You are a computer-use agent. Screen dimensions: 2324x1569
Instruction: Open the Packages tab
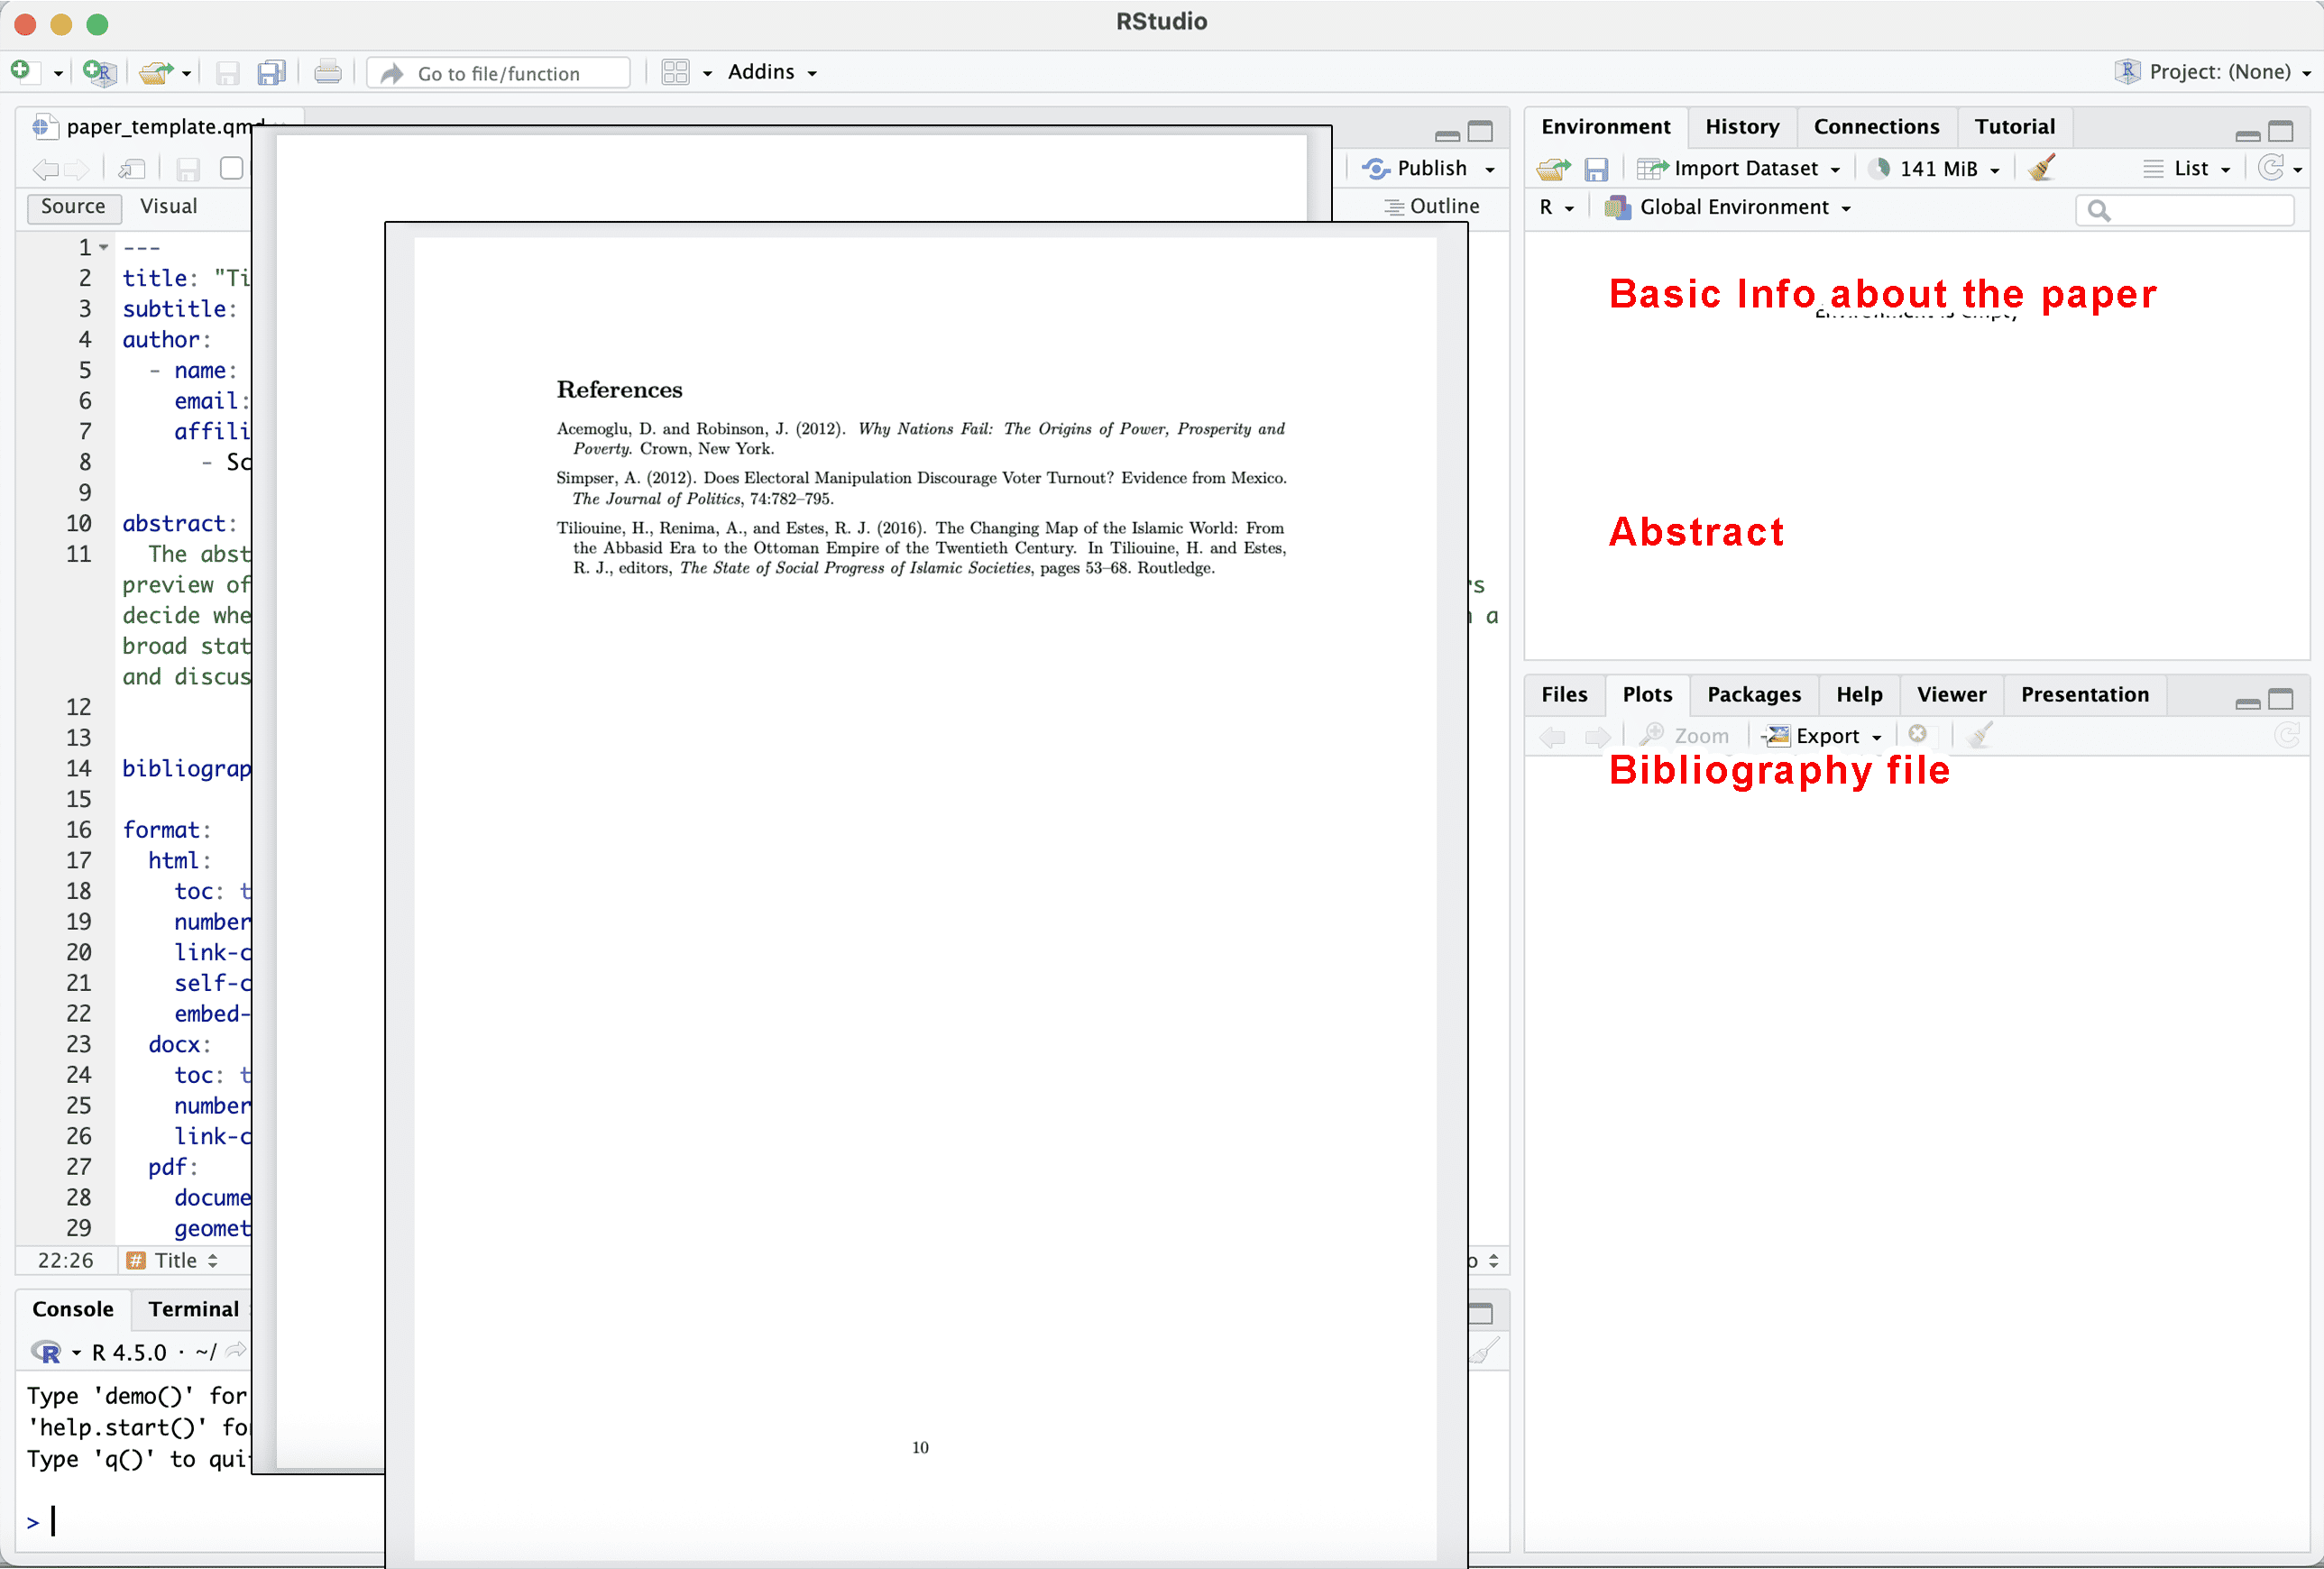pyautogui.click(x=1753, y=694)
